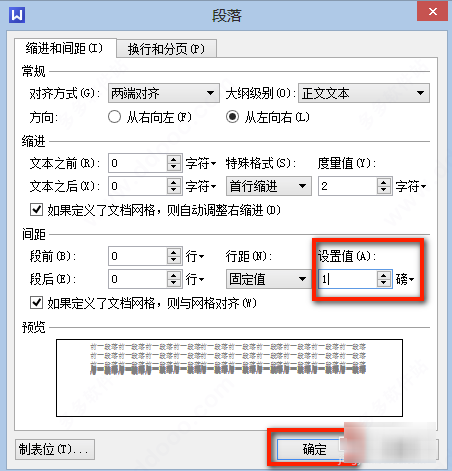Open the 对齐方式 dropdown showing 两端对齐
This screenshot has height=471, width=452.
(x=164, y=93)
